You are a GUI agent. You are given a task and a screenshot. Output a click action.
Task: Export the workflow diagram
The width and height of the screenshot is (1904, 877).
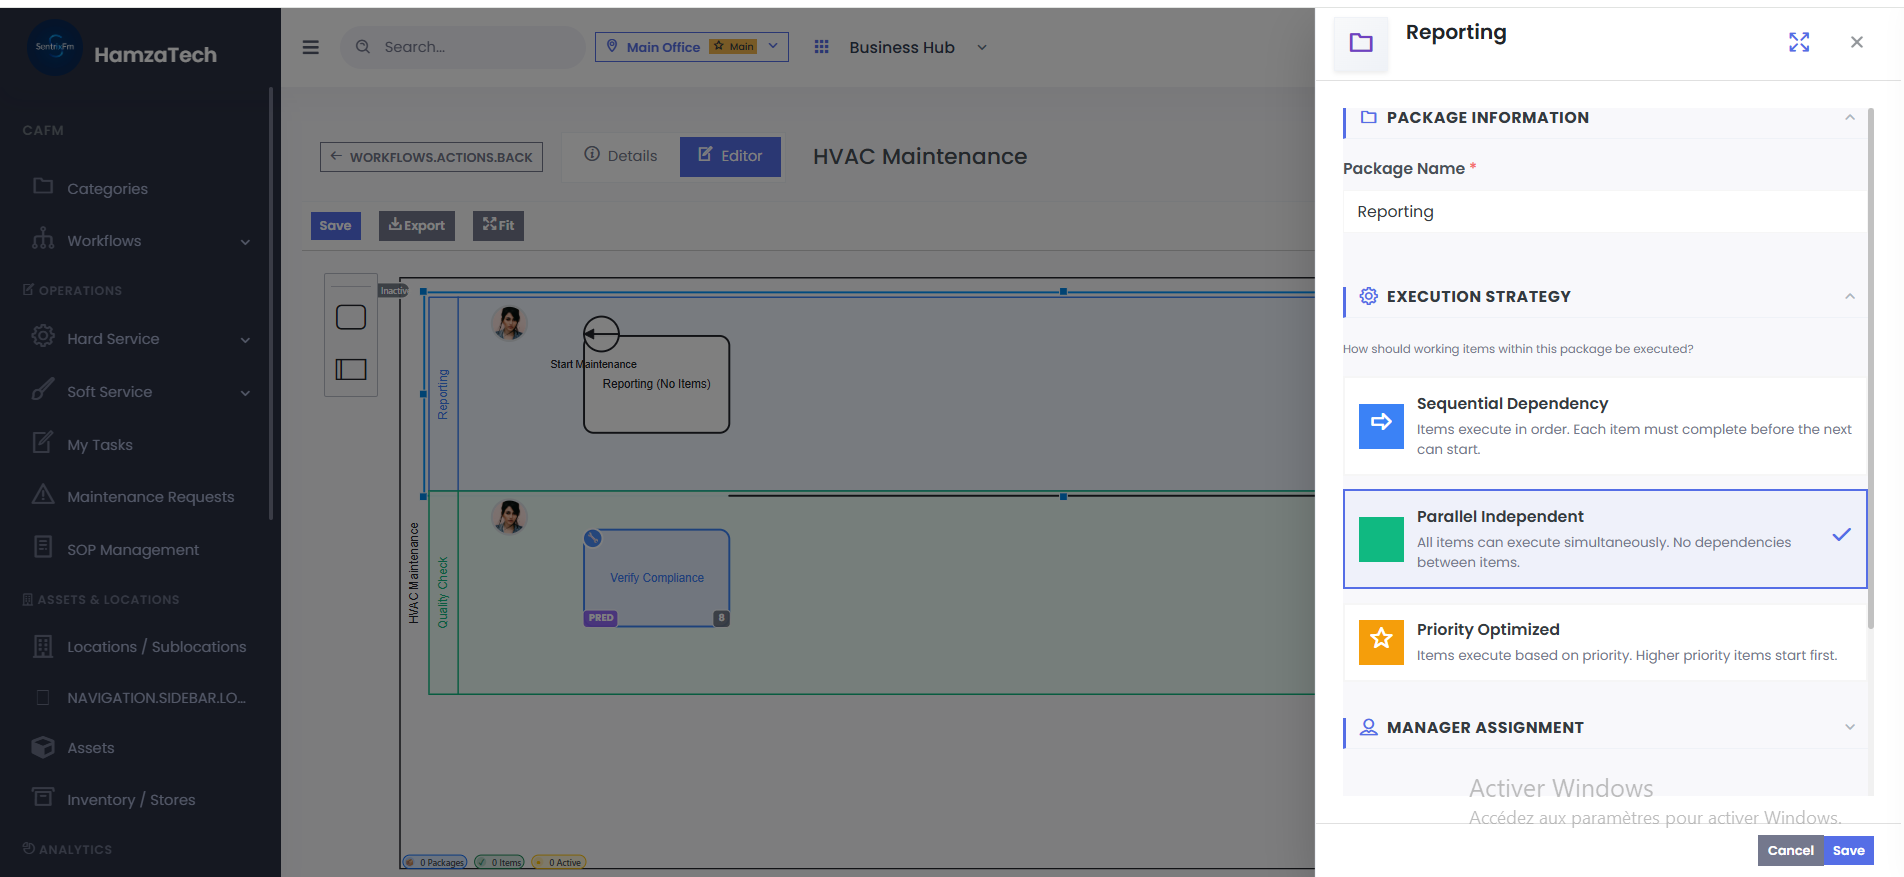(416, 225)
